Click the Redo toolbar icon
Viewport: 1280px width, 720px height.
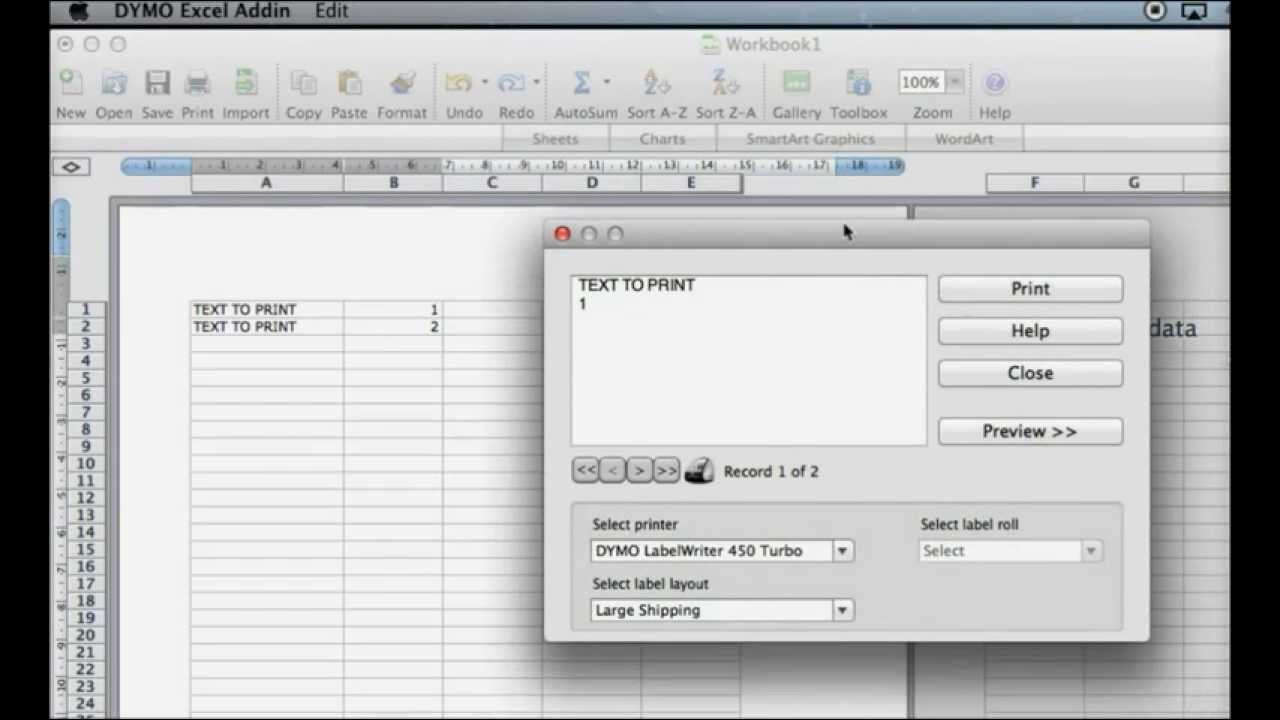(512, 82)
